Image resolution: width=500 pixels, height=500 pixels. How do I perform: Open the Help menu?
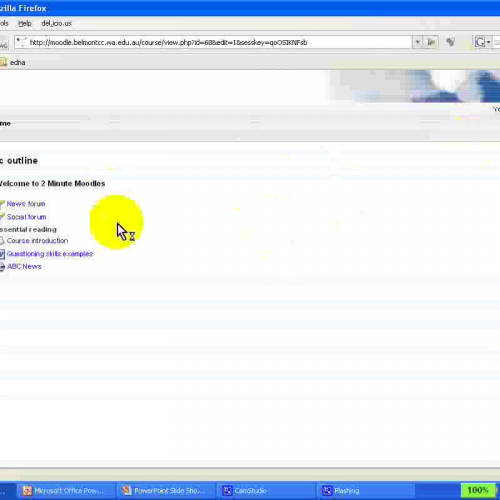pos(25,23)
